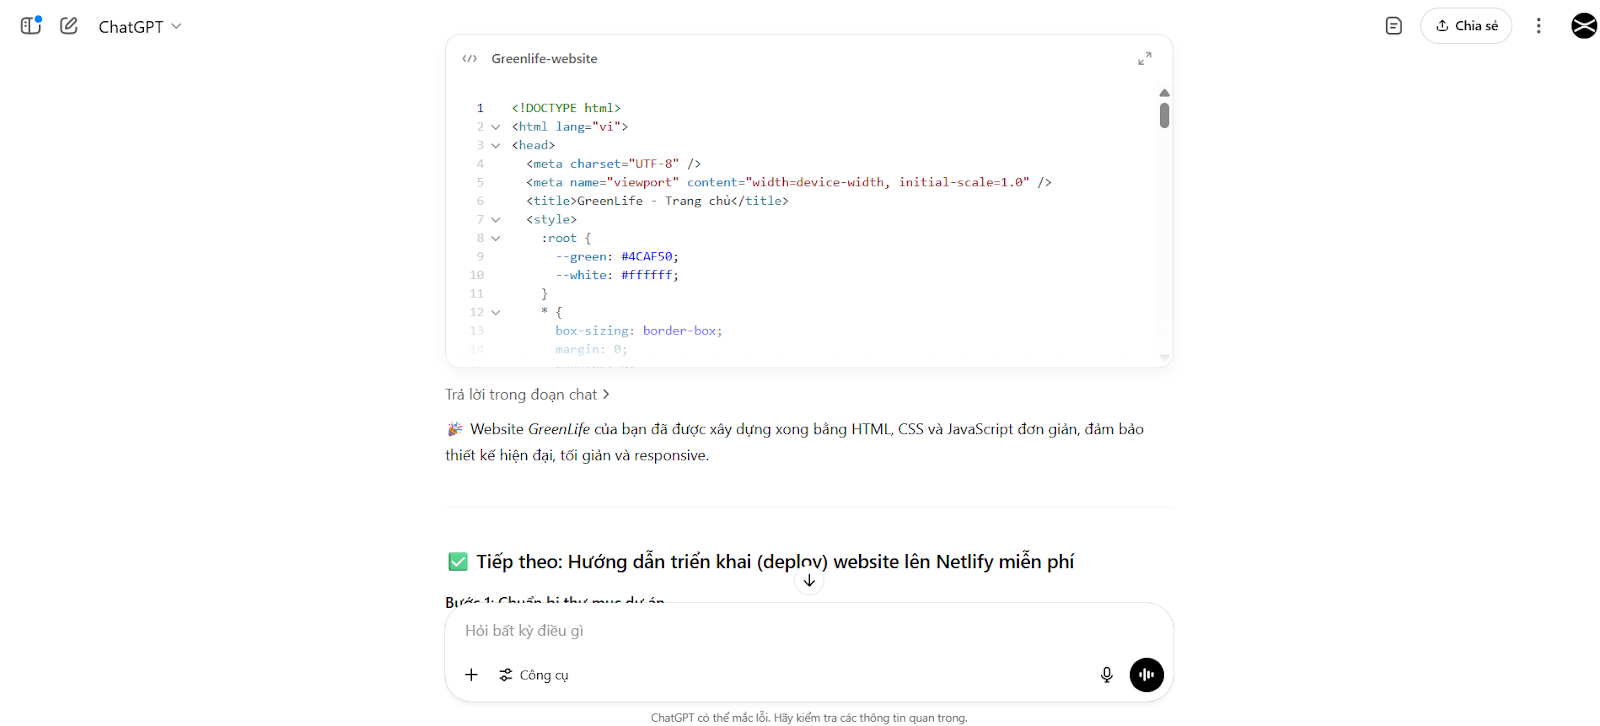Click the green check emoji before Tiếp theo
The image size is (1600, 726).
click(458, 562)
